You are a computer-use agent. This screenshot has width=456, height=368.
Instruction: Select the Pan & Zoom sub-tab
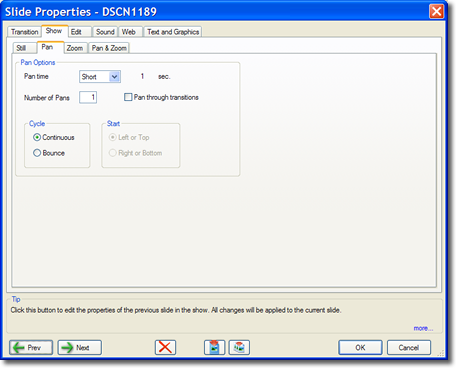coord(109,48)
